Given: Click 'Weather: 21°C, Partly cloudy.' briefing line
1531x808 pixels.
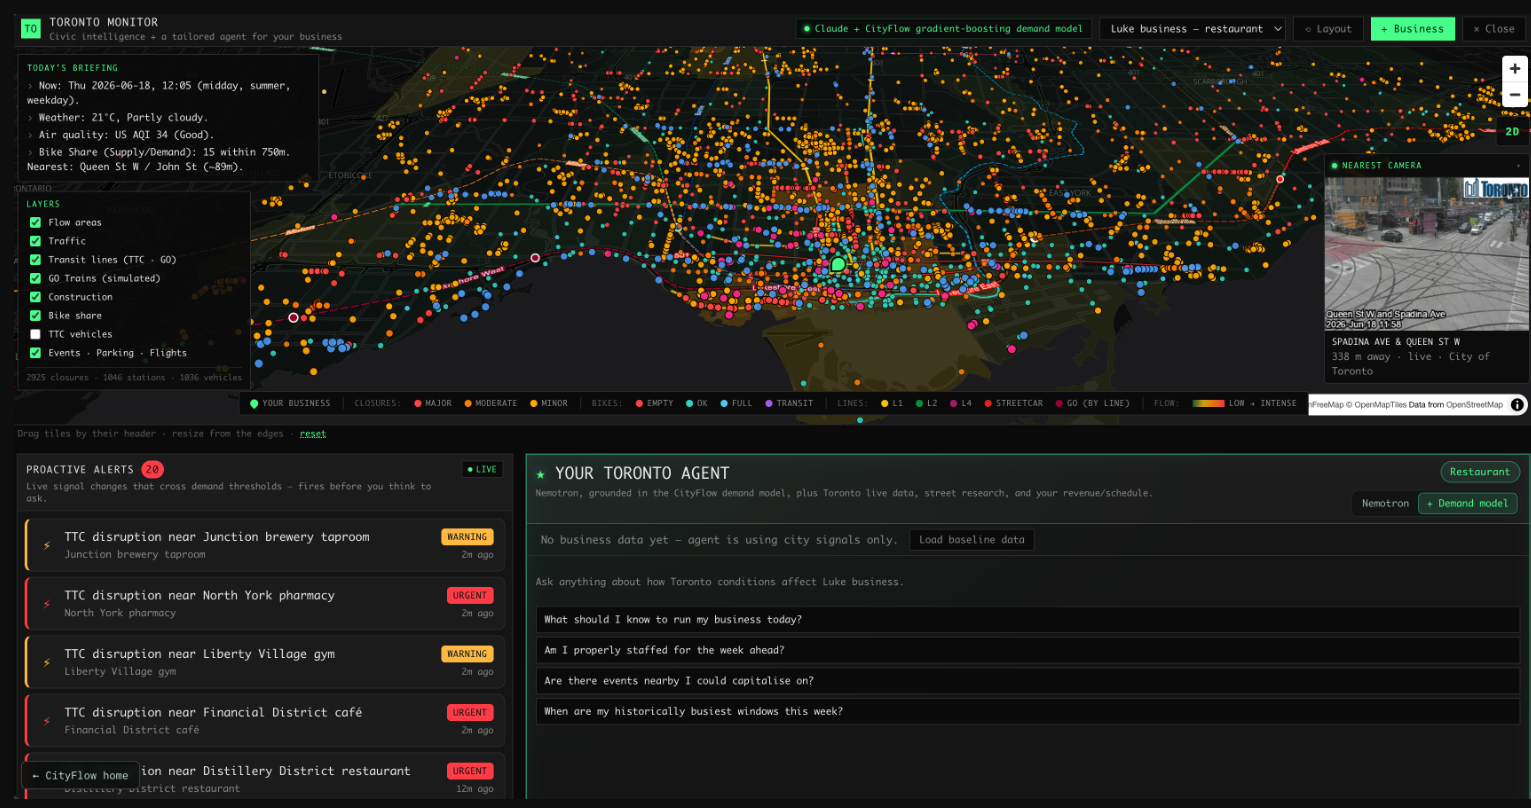Looking at the screenshot, I should click(x=123, y=117).
